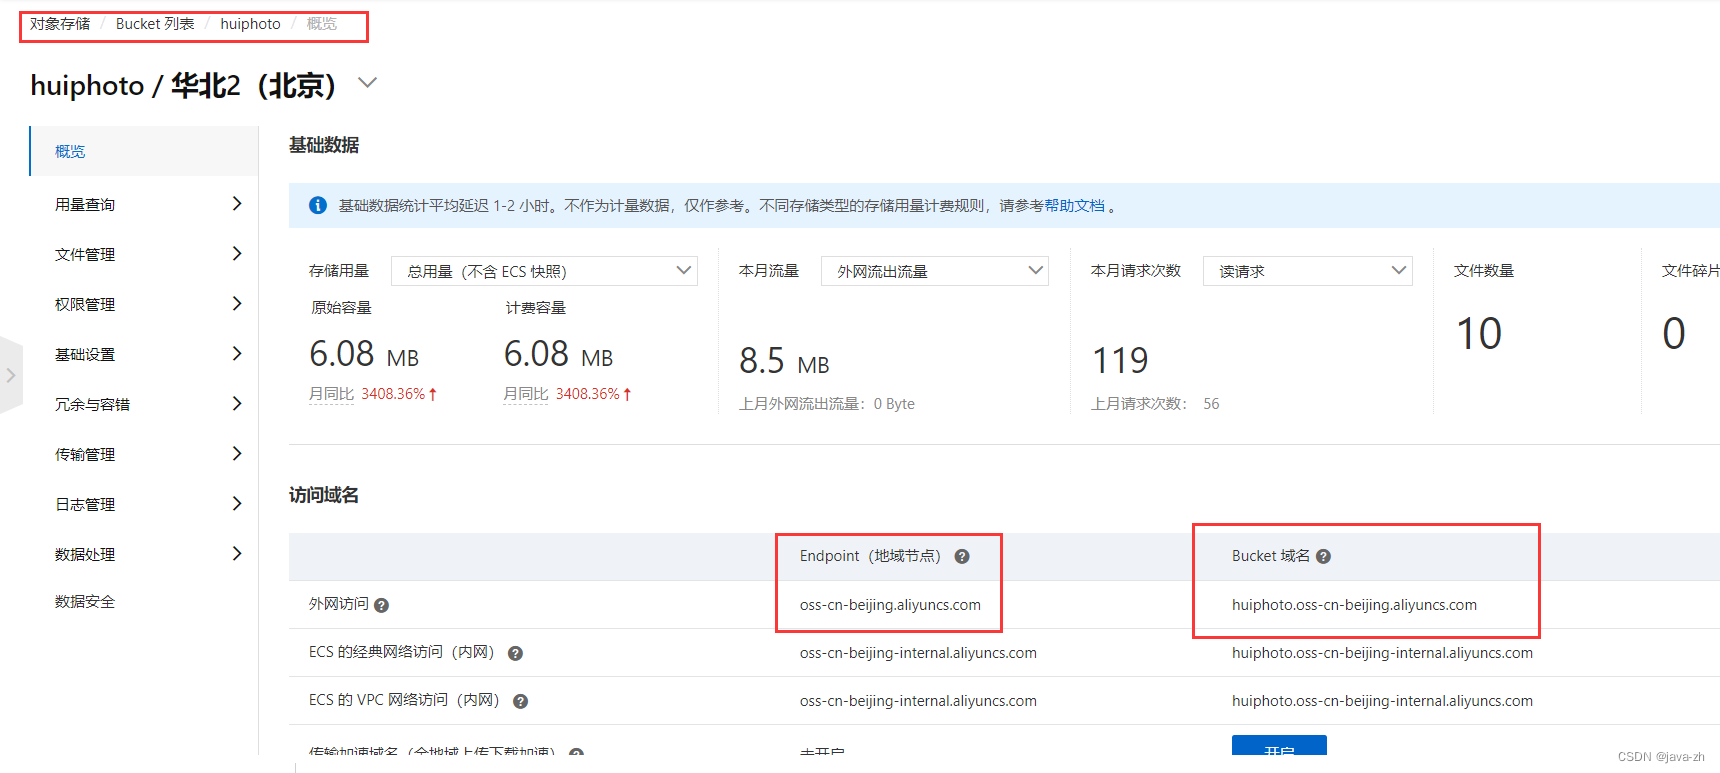
Task: Open the 冗余与容错 sidebar menu
Action: [145, 404]
